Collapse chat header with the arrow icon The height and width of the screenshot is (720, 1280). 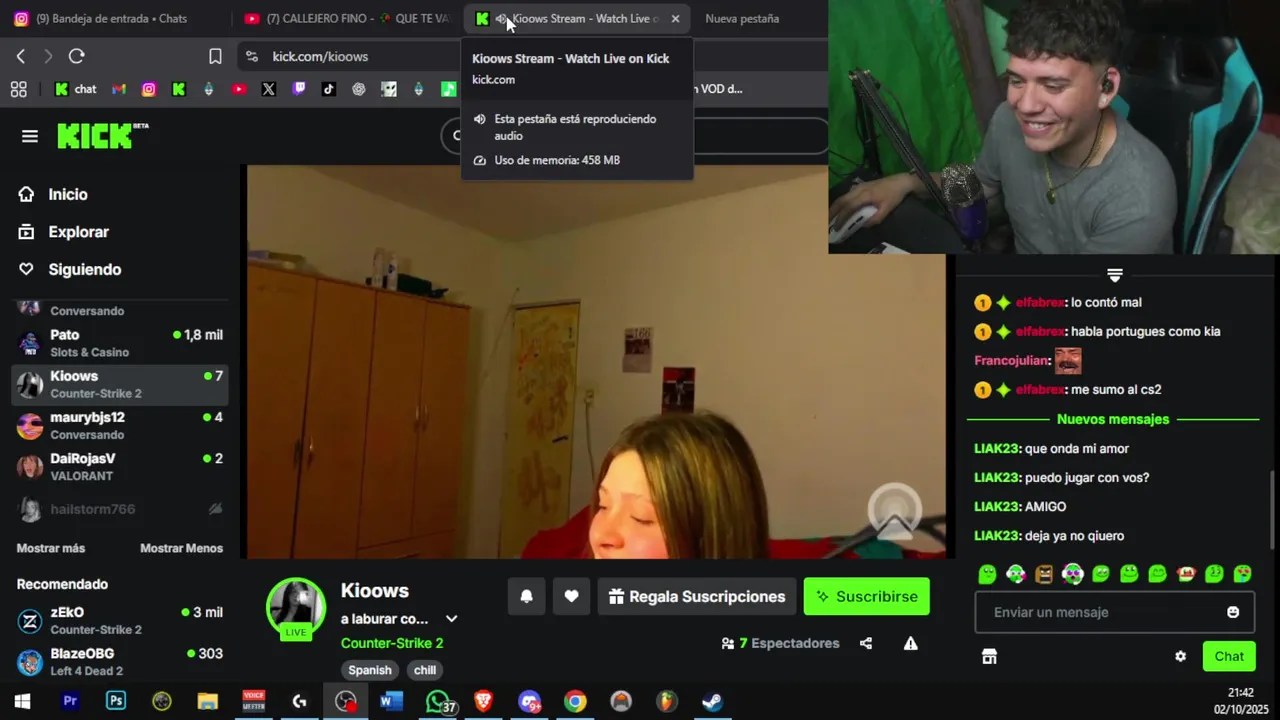[x=1115, y=274]
